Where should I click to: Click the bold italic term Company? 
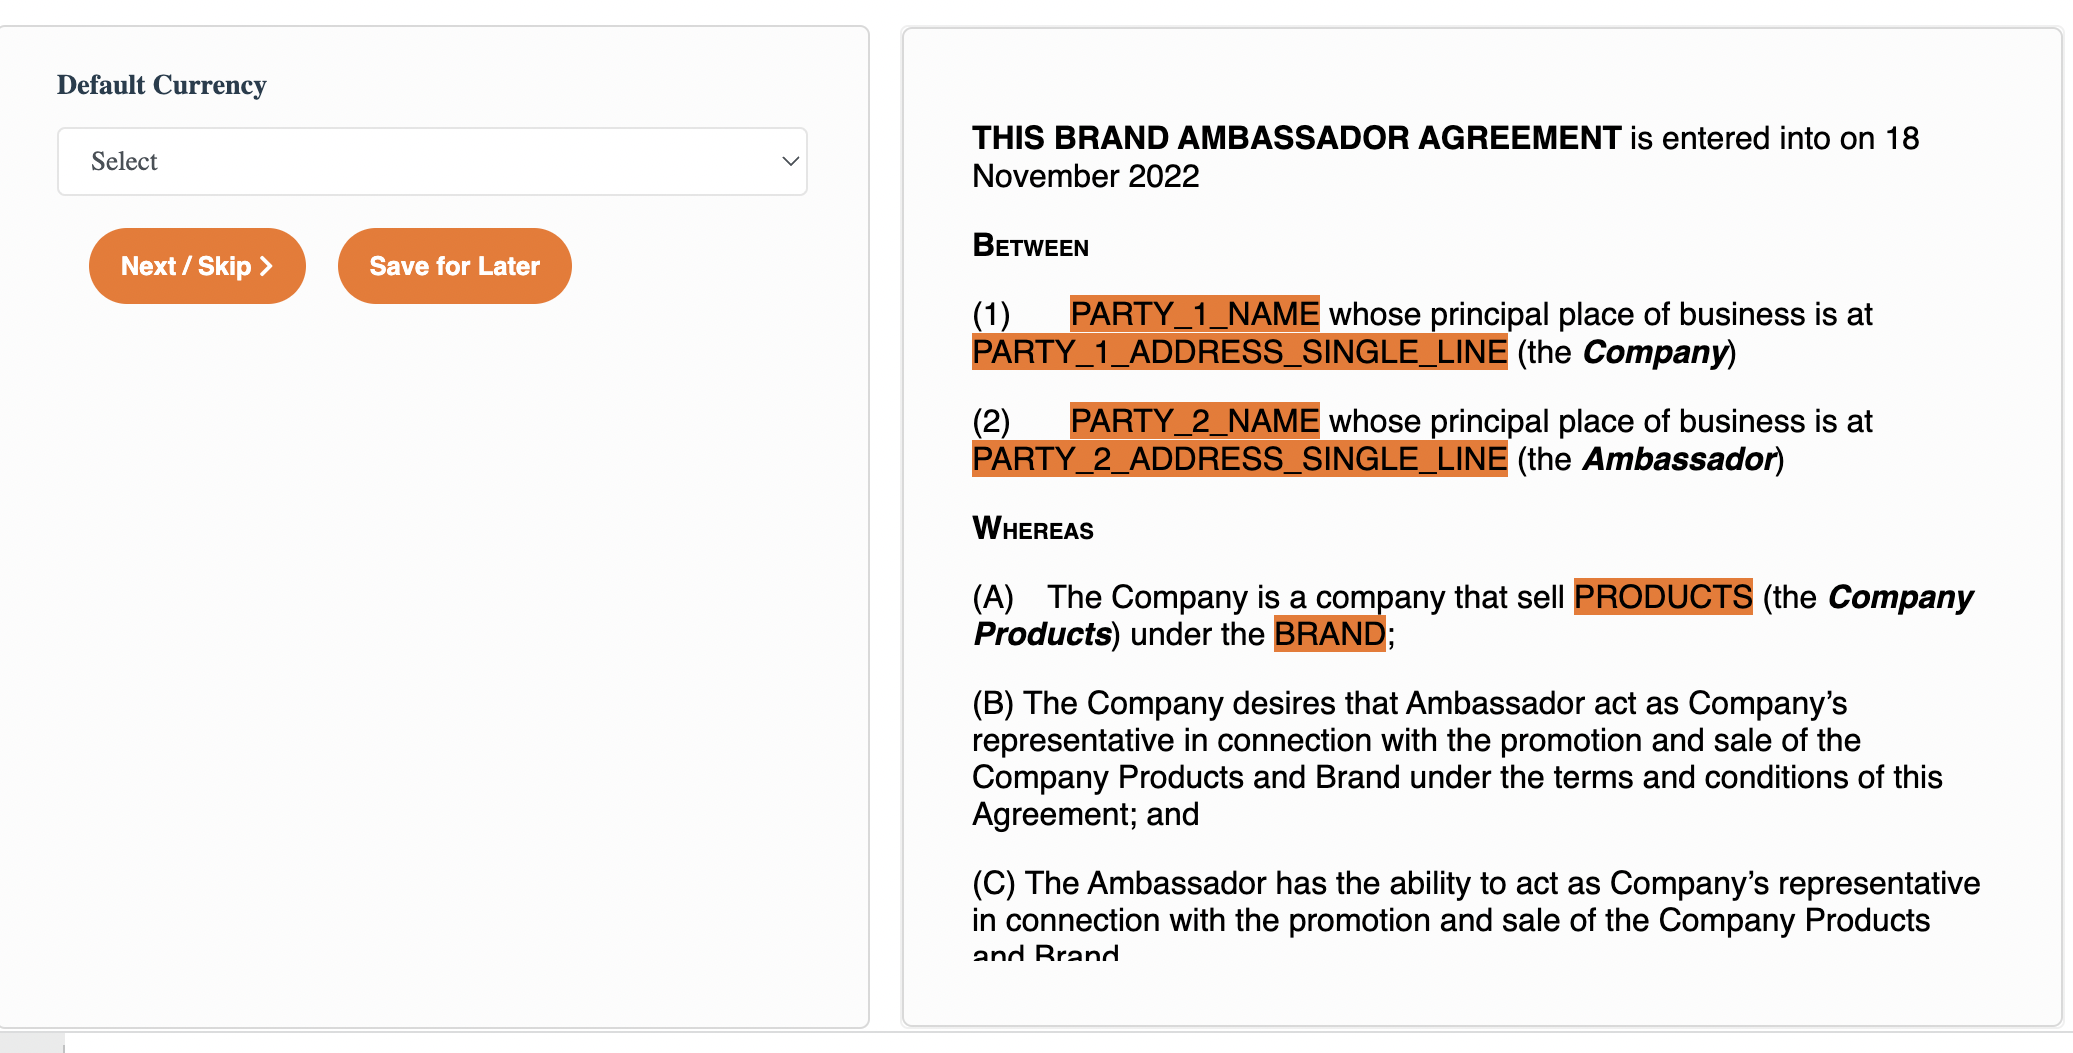pyautogui.click(x=1655, y=352)
